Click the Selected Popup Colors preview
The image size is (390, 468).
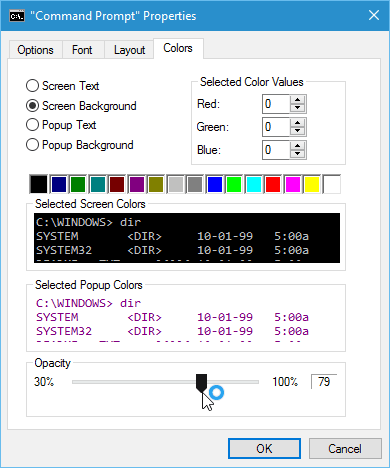click(187, 319)
